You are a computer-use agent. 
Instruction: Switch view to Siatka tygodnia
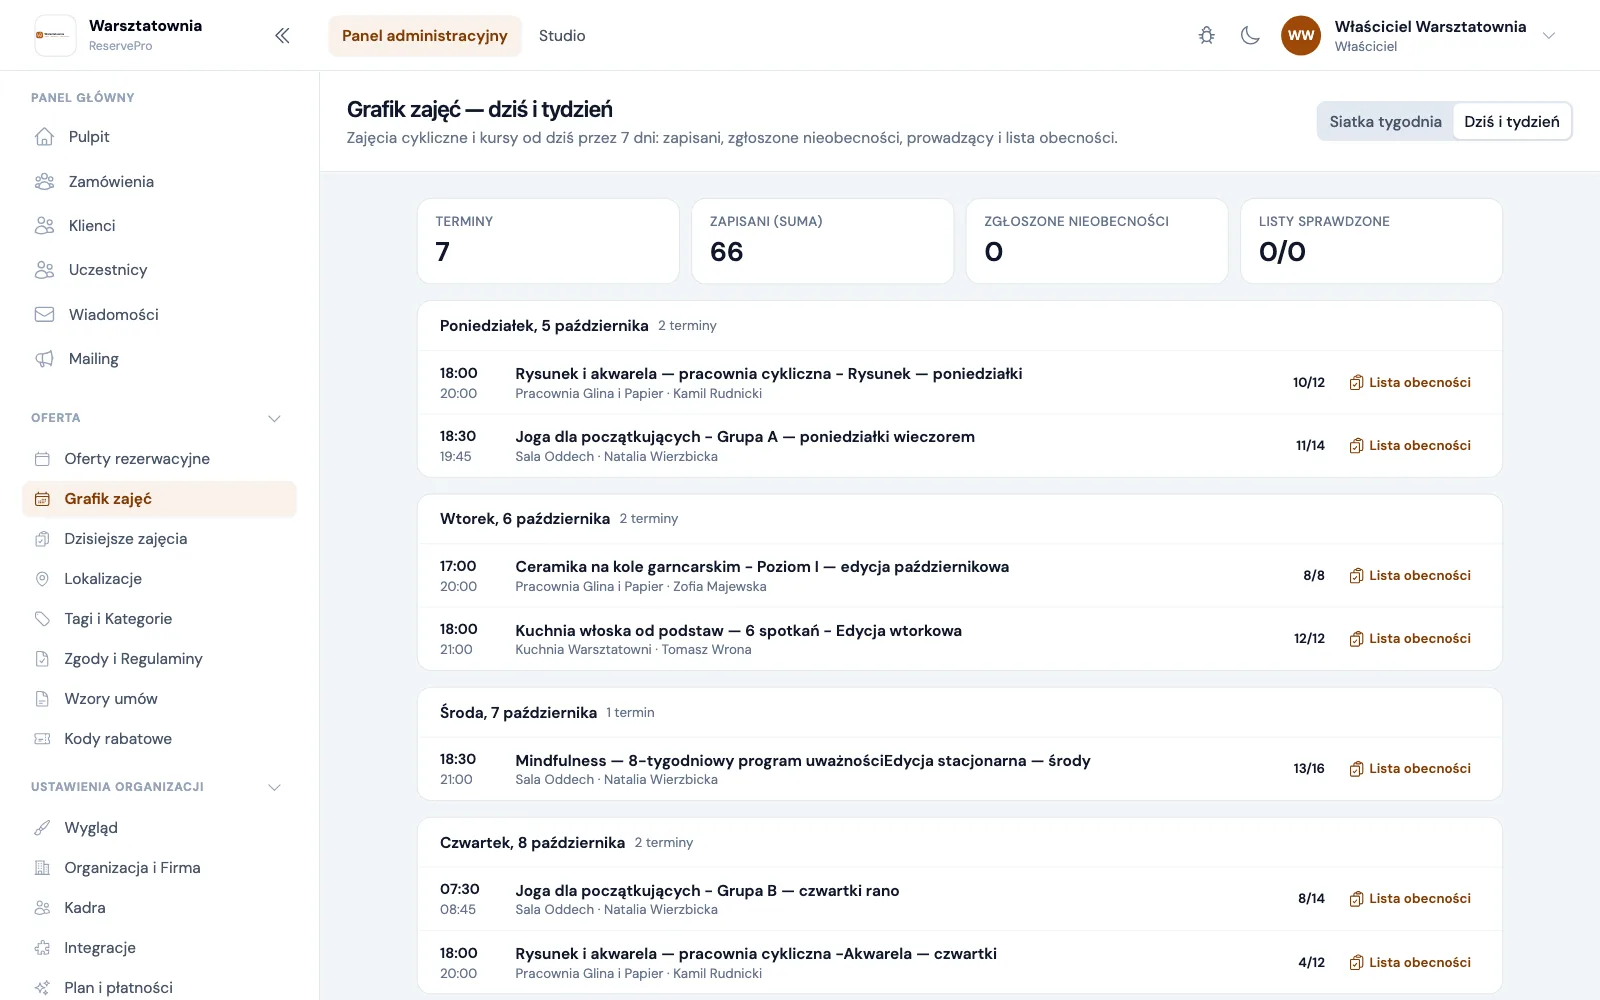tap(1385, 122)
